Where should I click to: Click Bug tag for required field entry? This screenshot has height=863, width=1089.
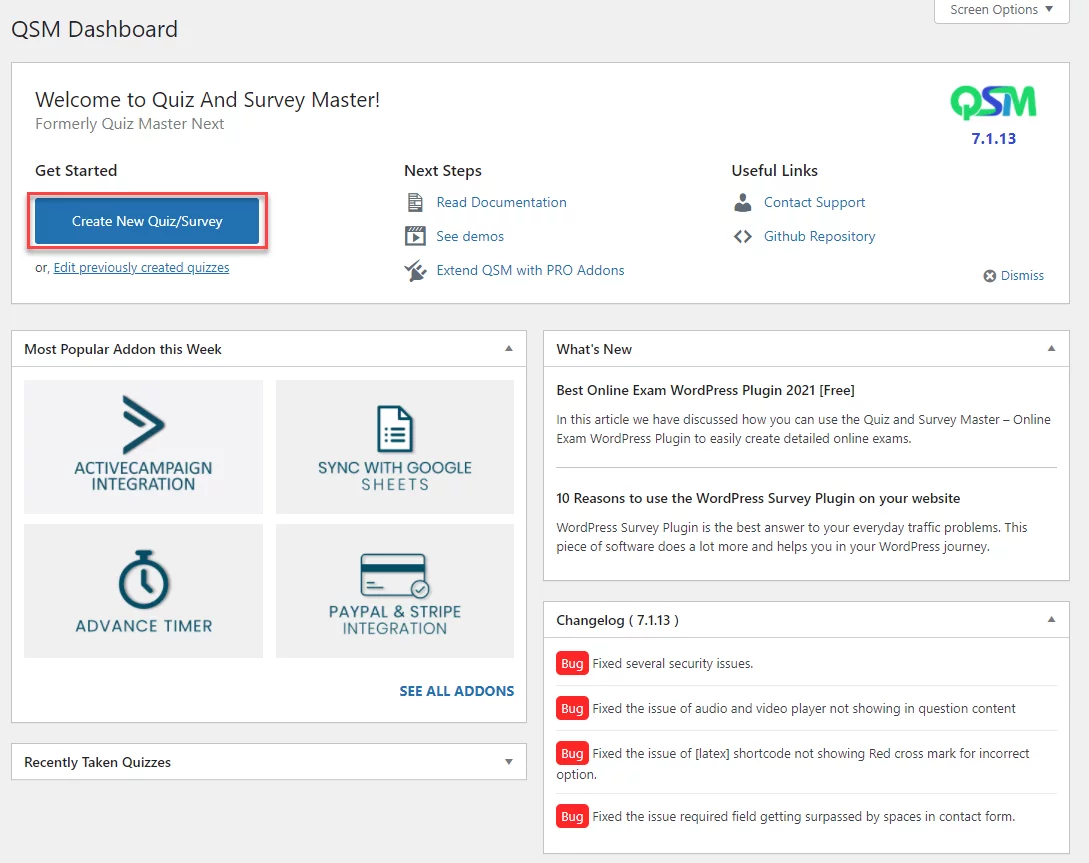[572, 817]
